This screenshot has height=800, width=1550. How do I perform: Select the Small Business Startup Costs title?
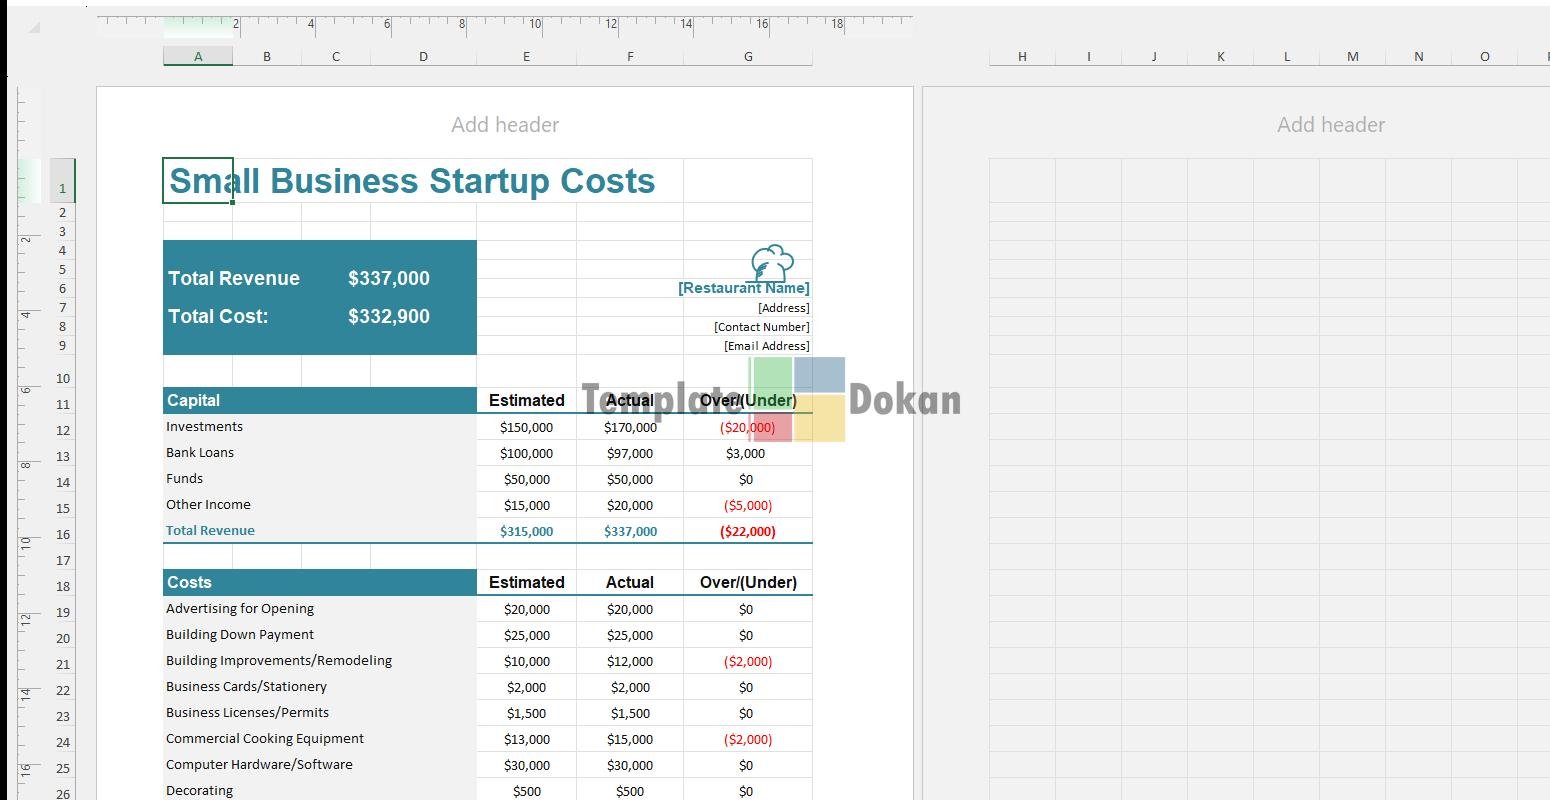tap(412, 181)
